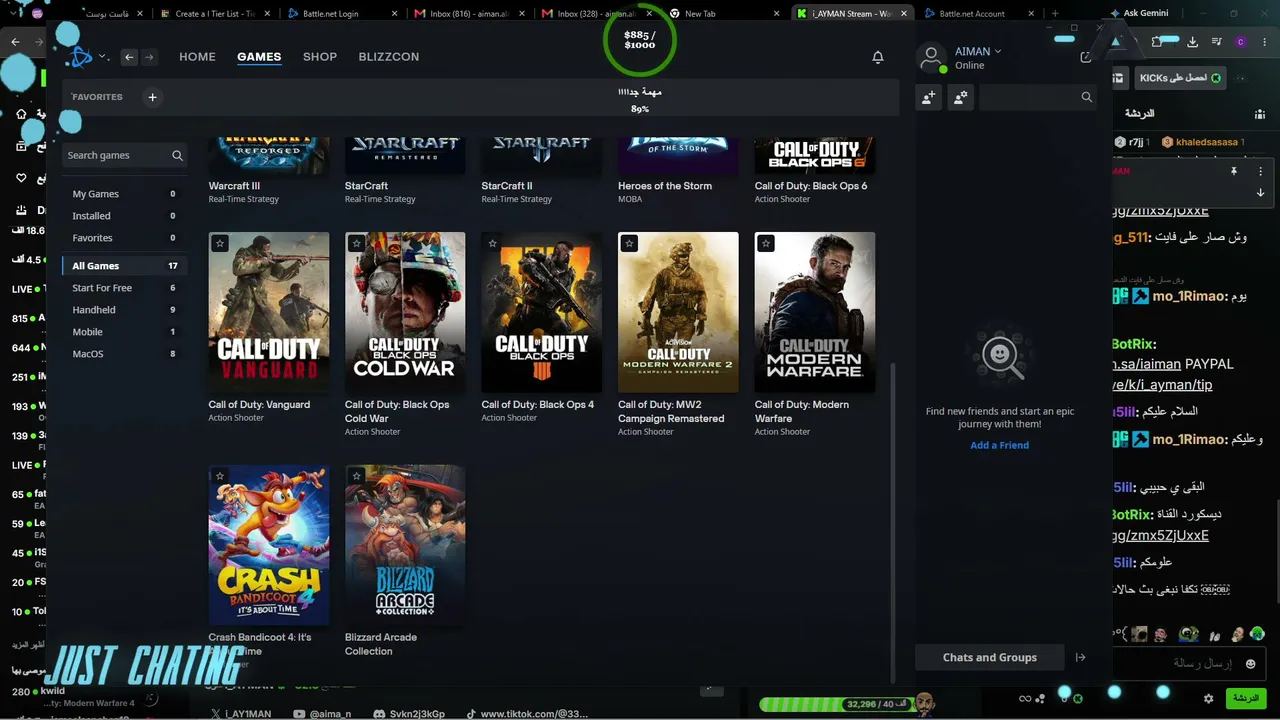Favorite Call of Duty: Black Ops Cold War
The height and width of the screenshot is (720, 1280).
click(356, 243)
